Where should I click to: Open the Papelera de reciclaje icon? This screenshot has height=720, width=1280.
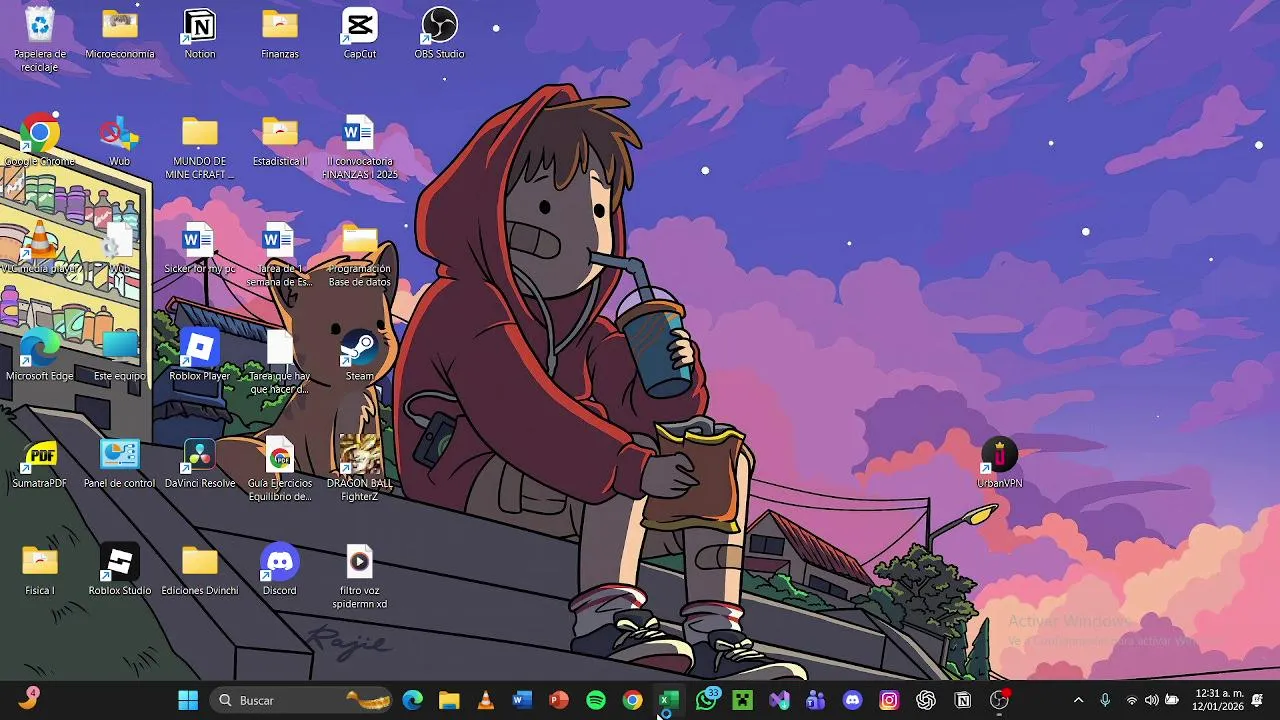[x=40, y=38]
